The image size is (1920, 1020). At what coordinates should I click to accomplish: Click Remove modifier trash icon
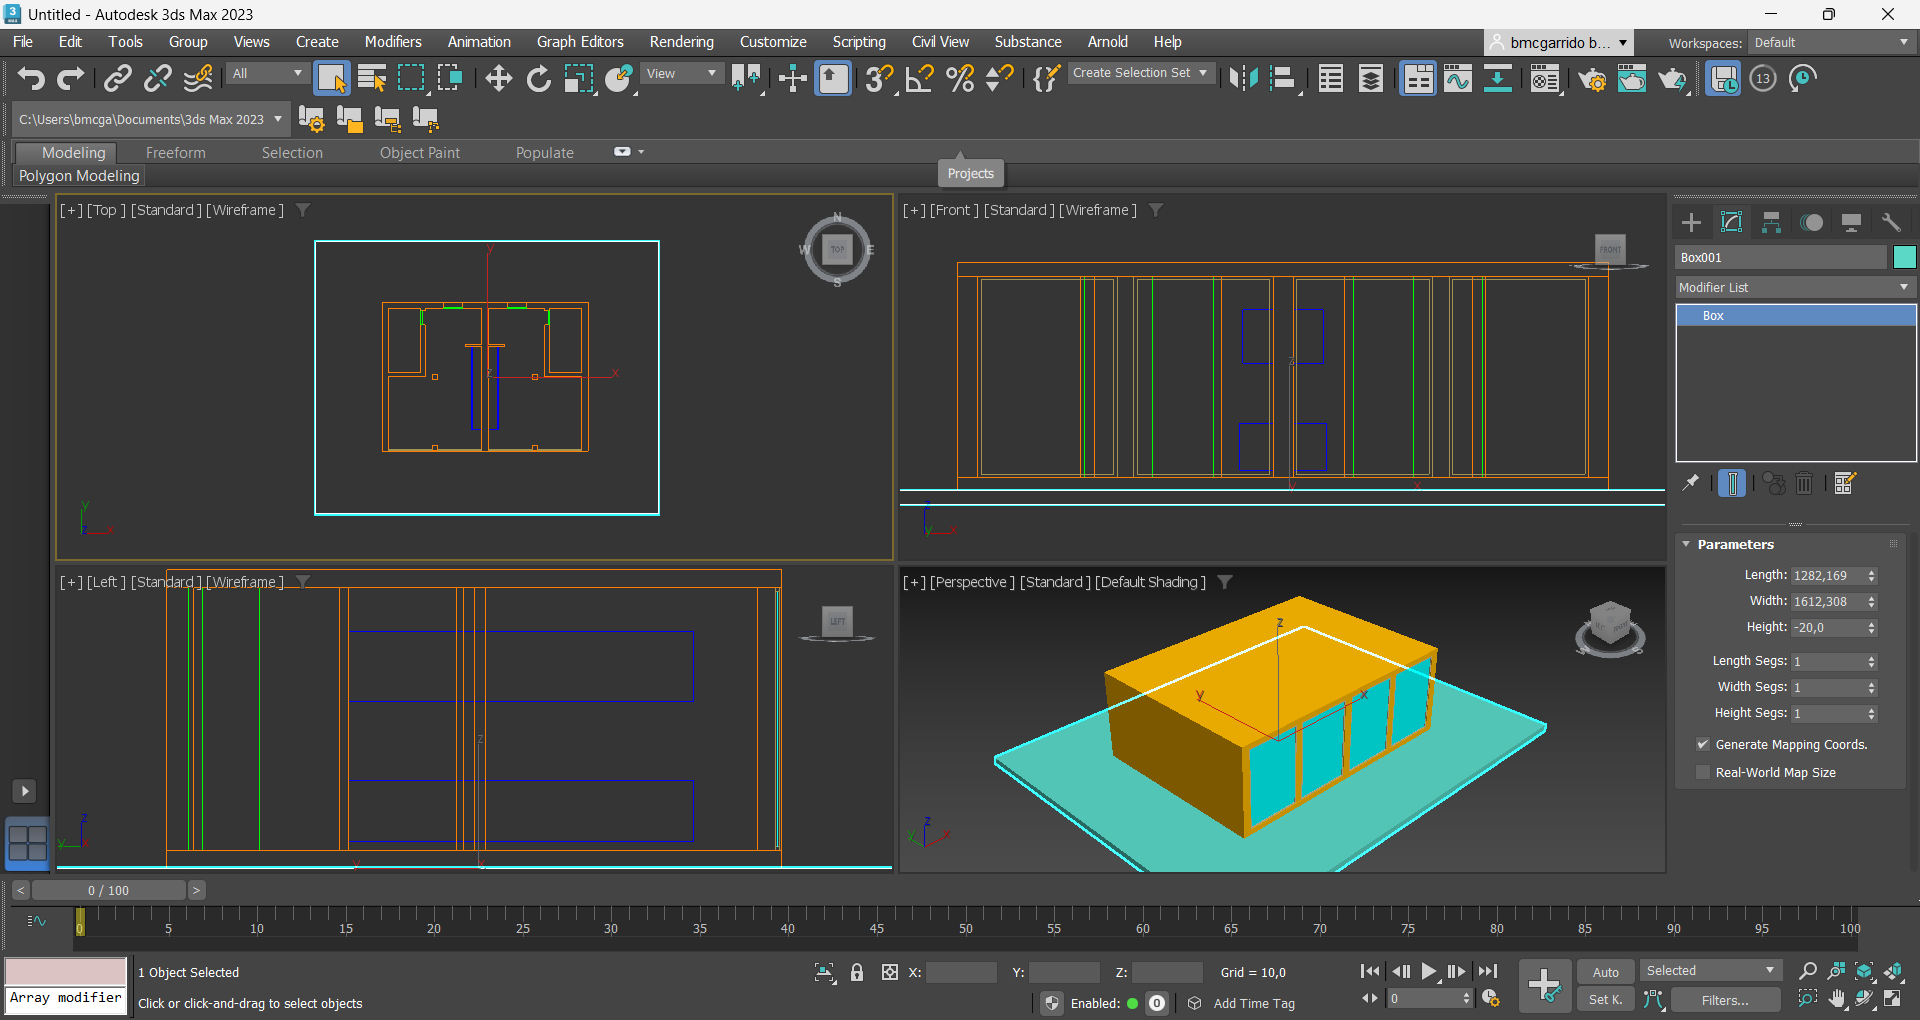click(1804, 484)
